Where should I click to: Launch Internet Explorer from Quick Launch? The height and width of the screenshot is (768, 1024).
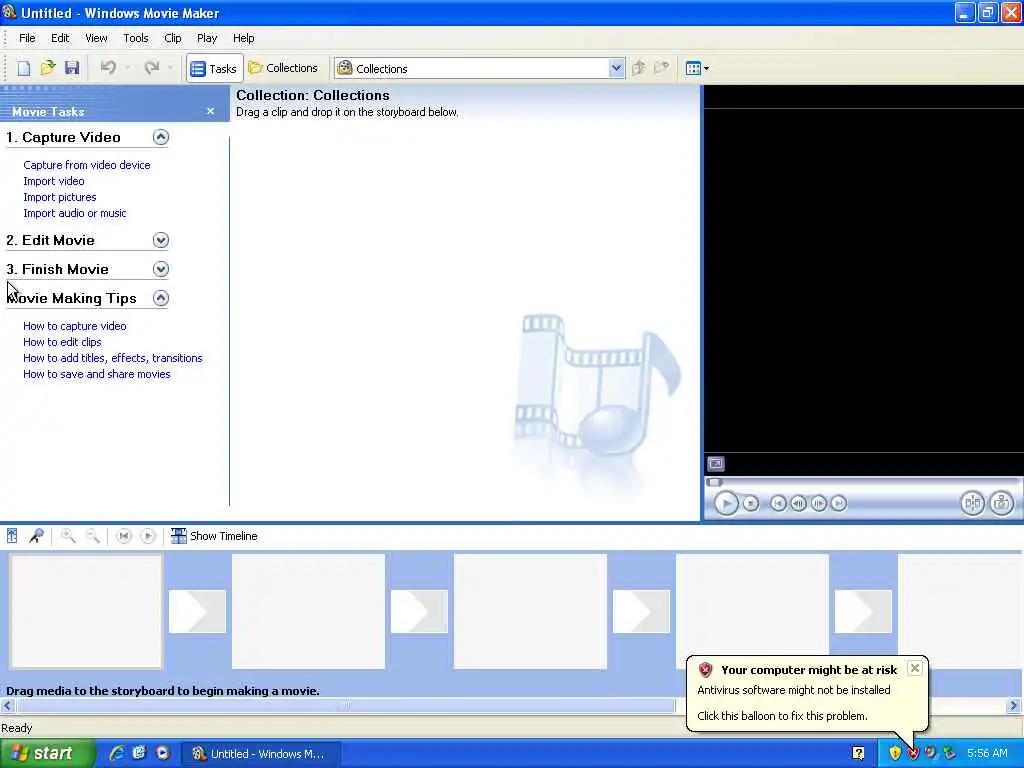(x=117, y=753)
